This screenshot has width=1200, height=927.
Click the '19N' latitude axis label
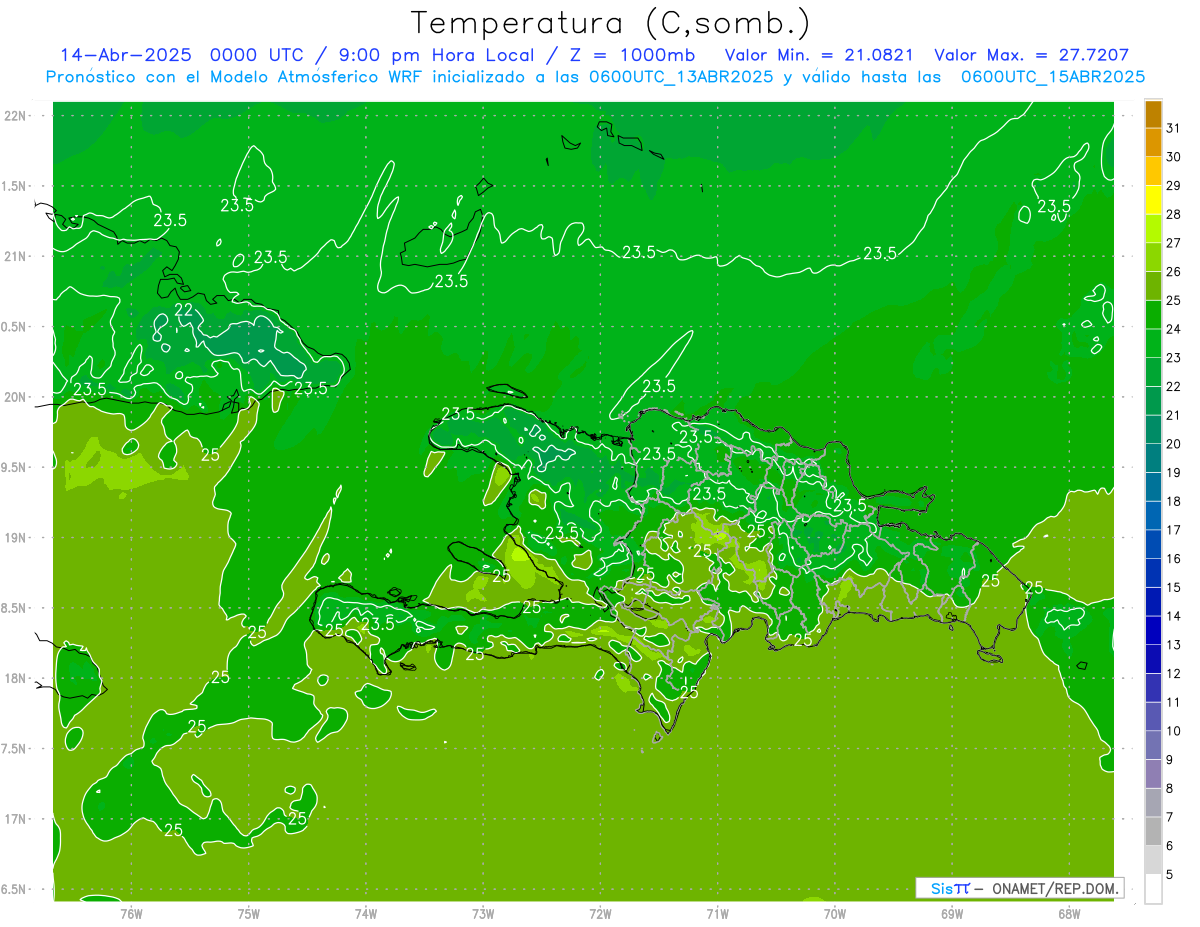(x=16, y=537)
